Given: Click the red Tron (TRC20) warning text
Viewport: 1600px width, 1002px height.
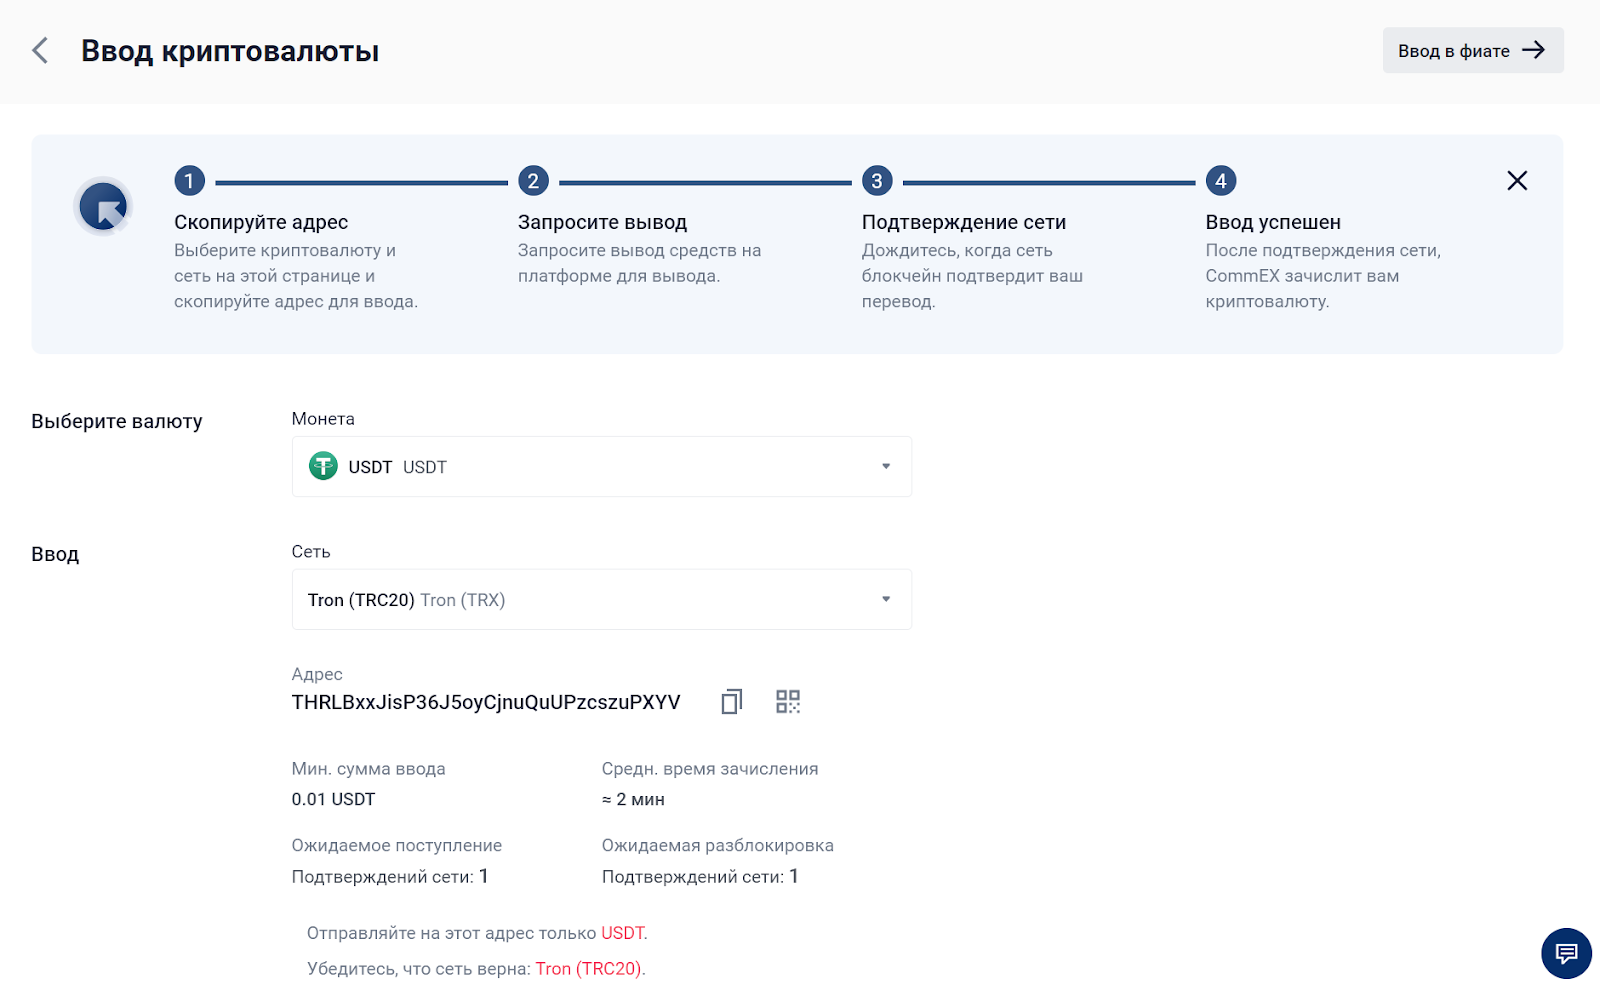Looking at the screenshot, I should tap(589, 969).
